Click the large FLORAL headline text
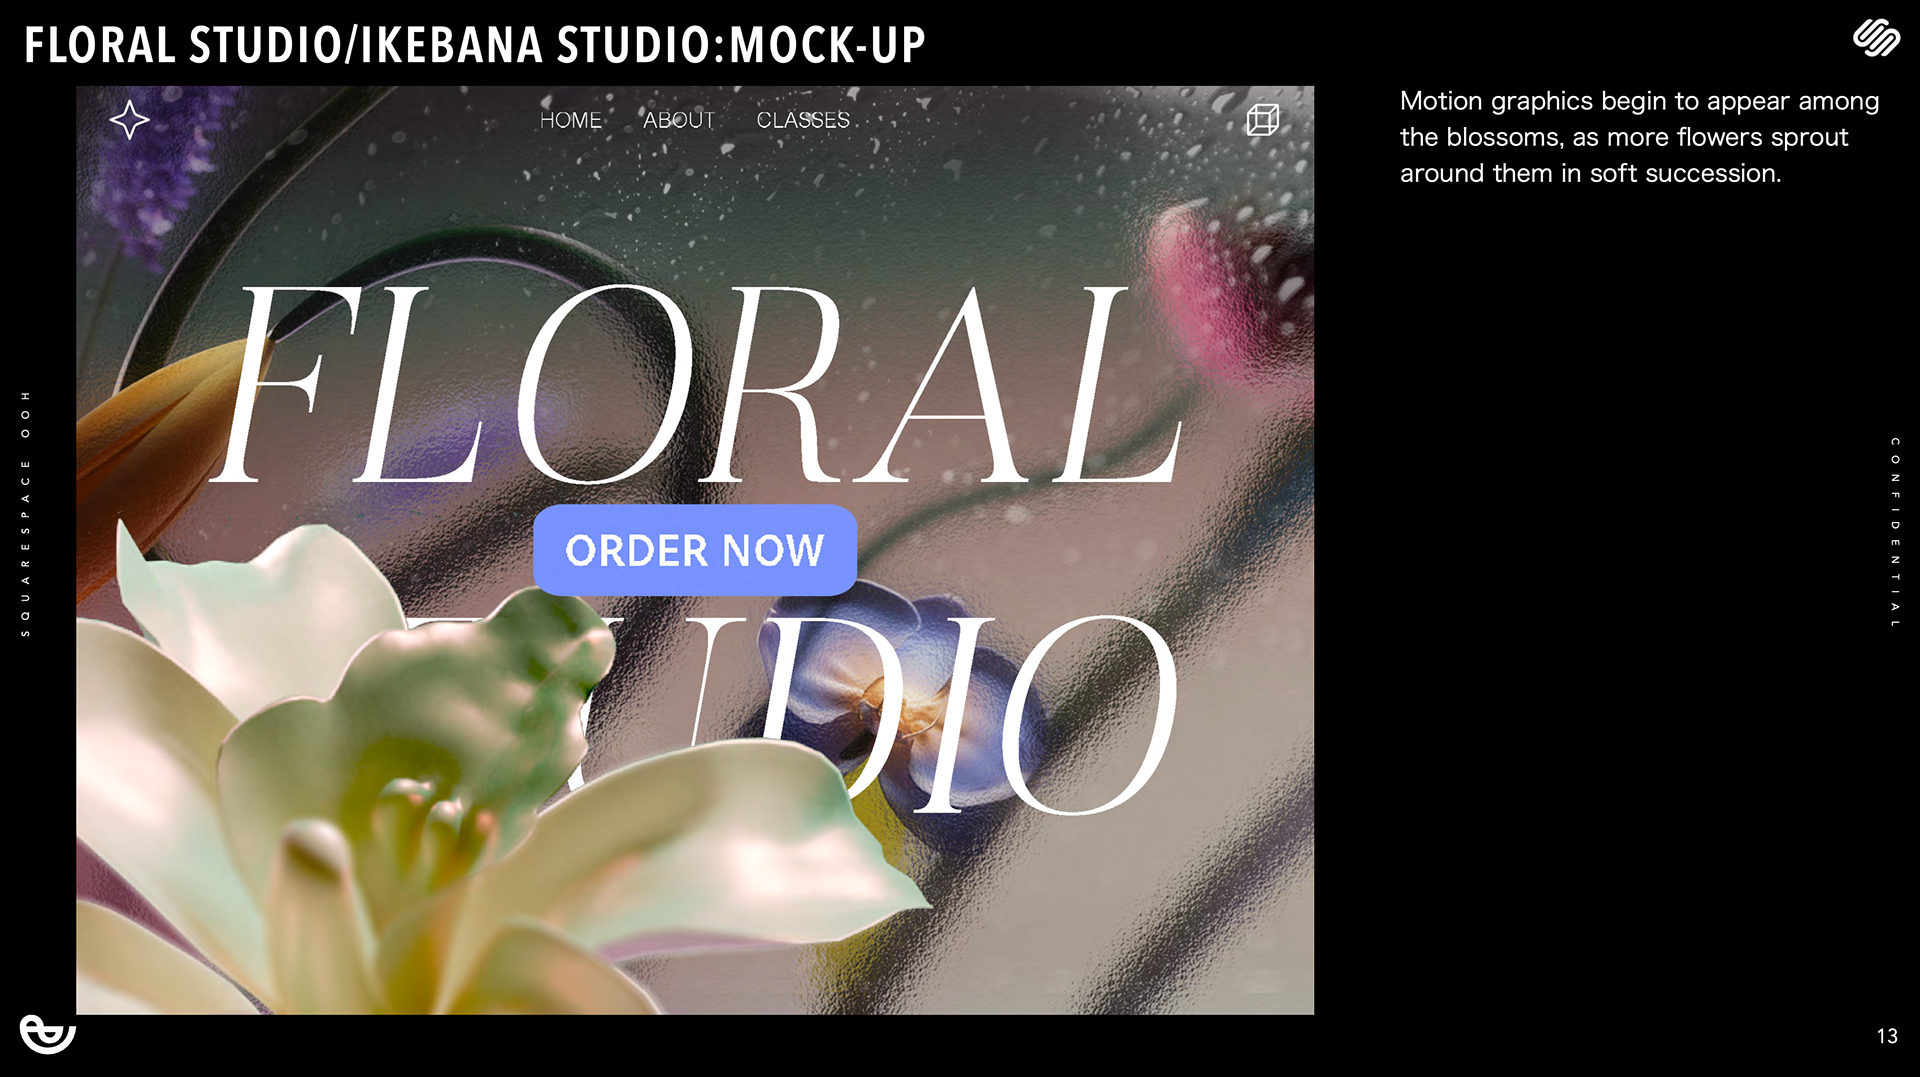Viewport: 1920px width, 1077px height. pyautogui.click(x=695, y=385)
